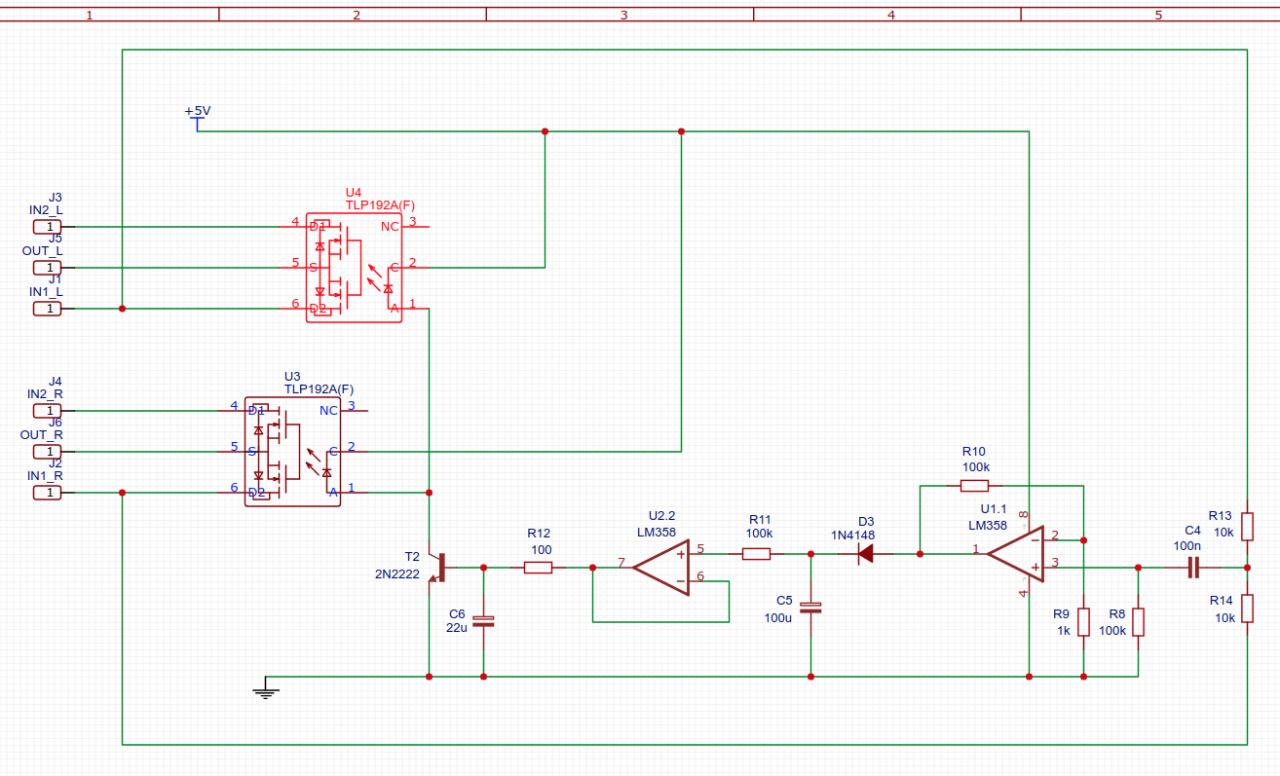Select the C5 capacitor symbol
This screenshot has width=1280, height=776.
point(811,607)
